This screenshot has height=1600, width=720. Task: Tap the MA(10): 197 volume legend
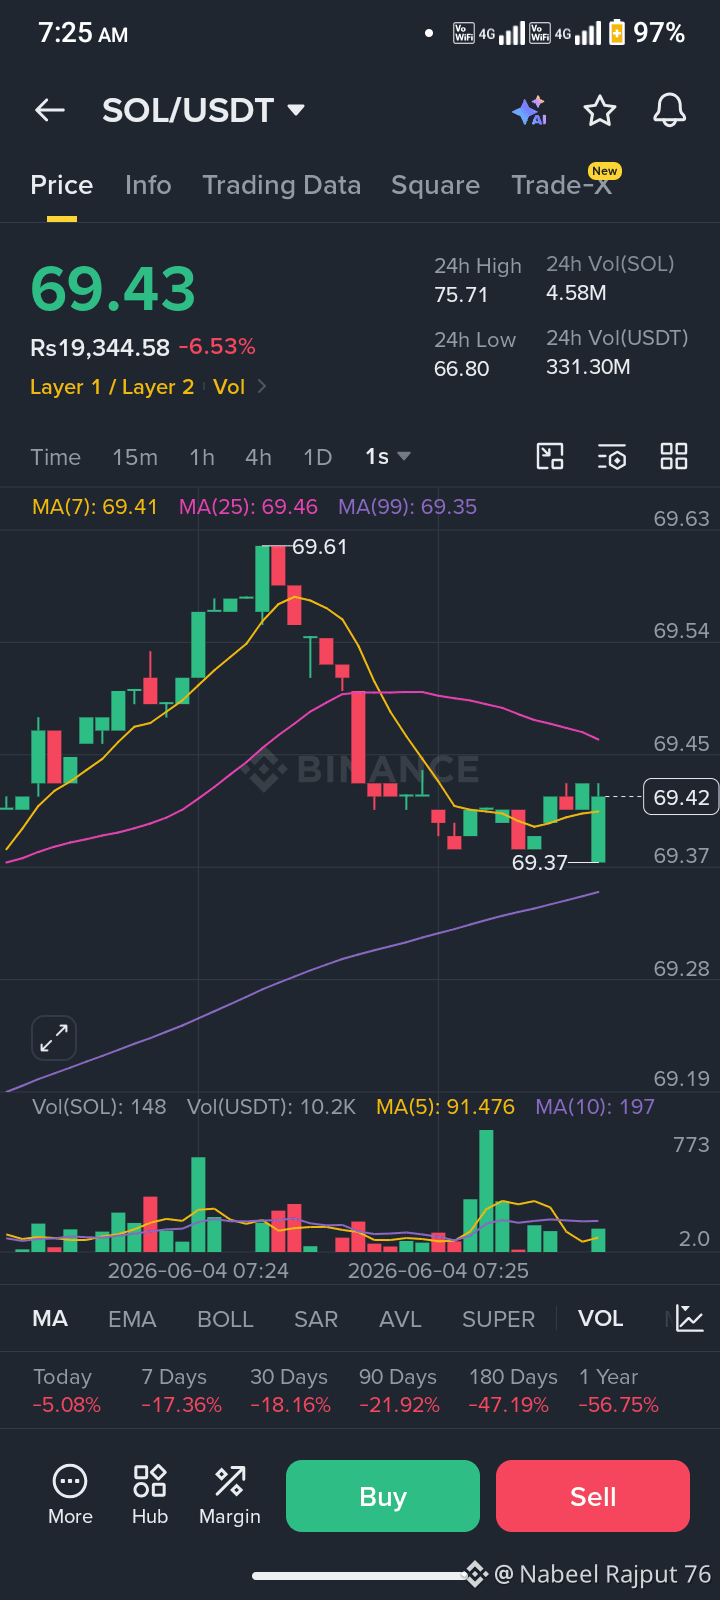(x=595, y=1107)
